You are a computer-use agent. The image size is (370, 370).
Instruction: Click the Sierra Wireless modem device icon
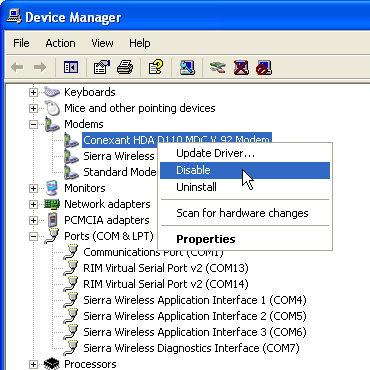71,156
